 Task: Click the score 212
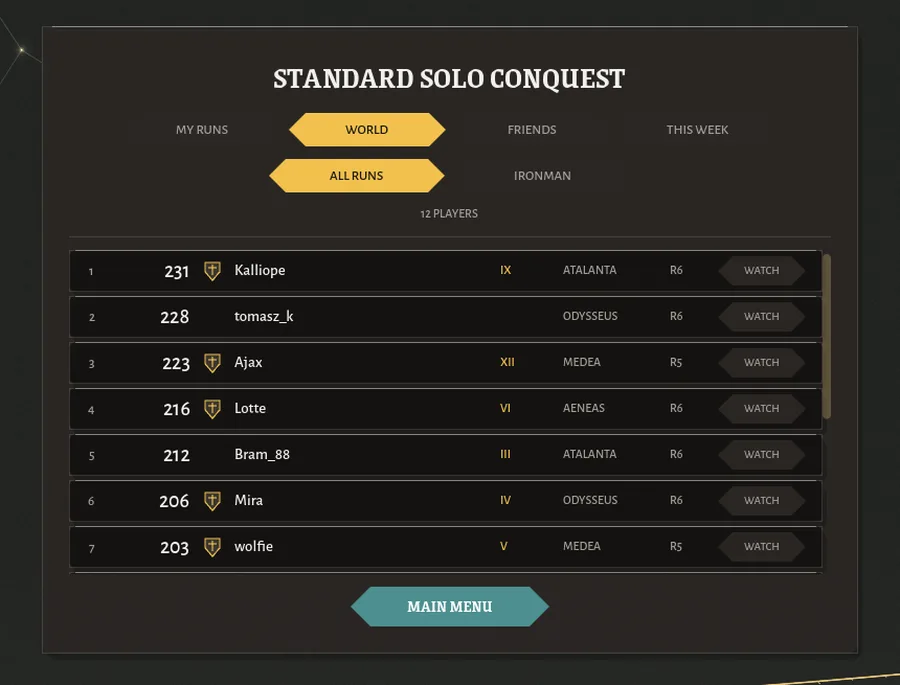[x=176, y=455]
